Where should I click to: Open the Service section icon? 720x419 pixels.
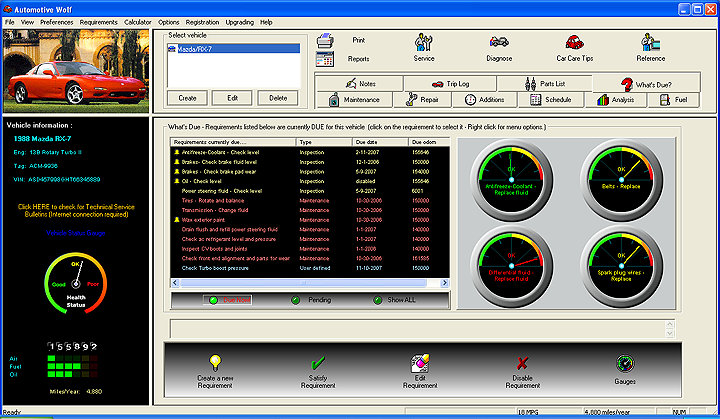[x=423, y=42]
